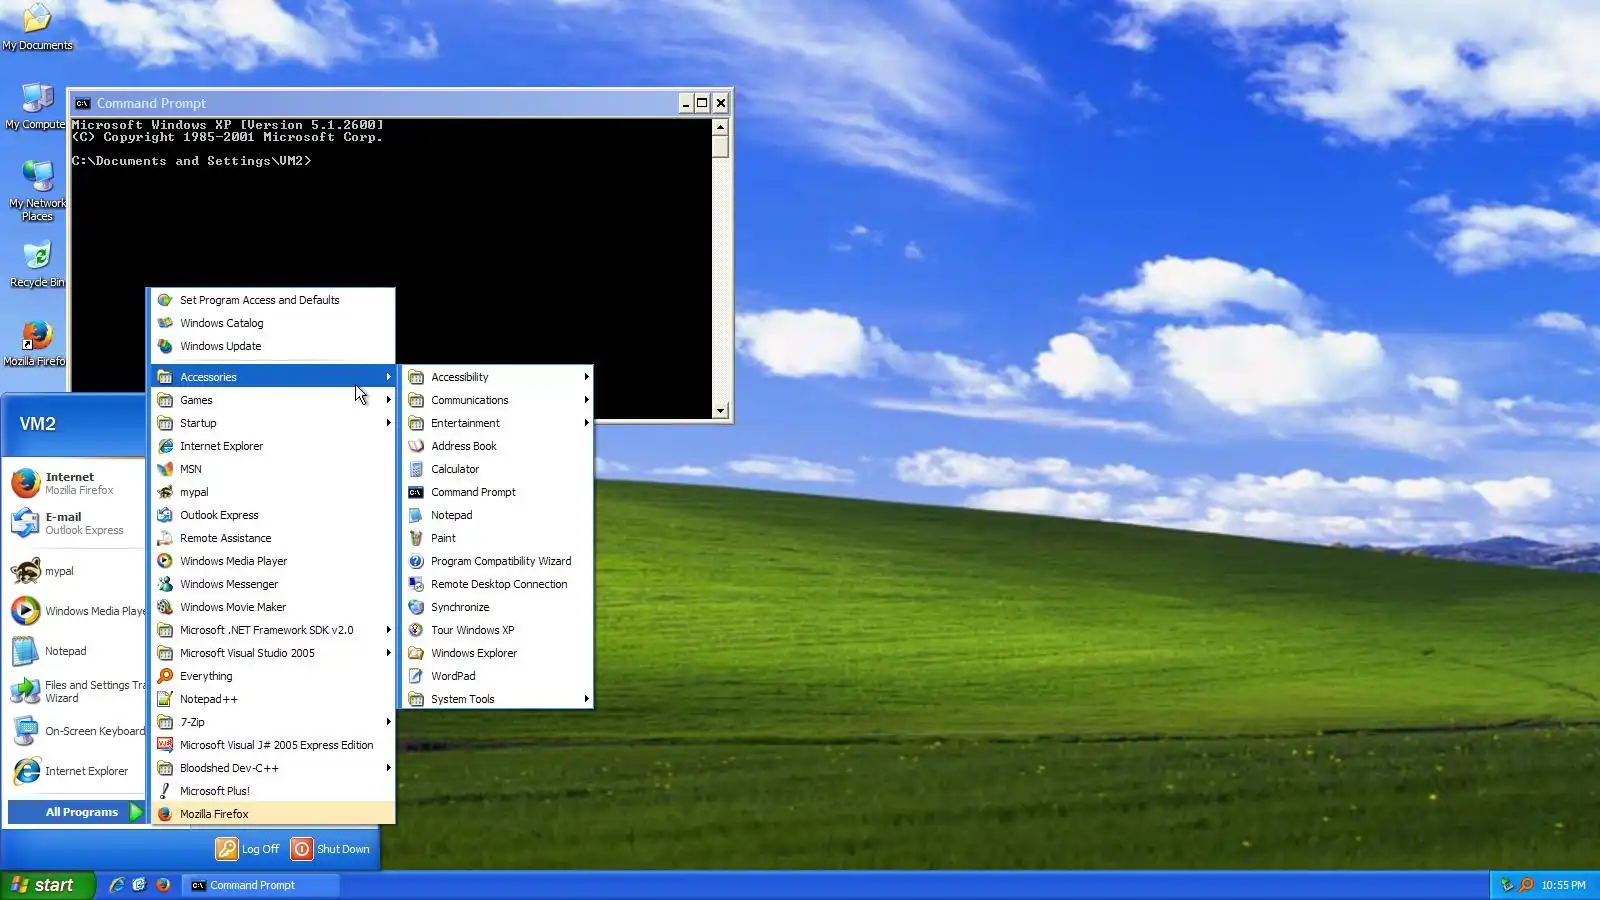The height and width of the screenshot is (900, 1600).
Task: Highlight the Accessories item in All Programs
Action: (x=273, y=377)
